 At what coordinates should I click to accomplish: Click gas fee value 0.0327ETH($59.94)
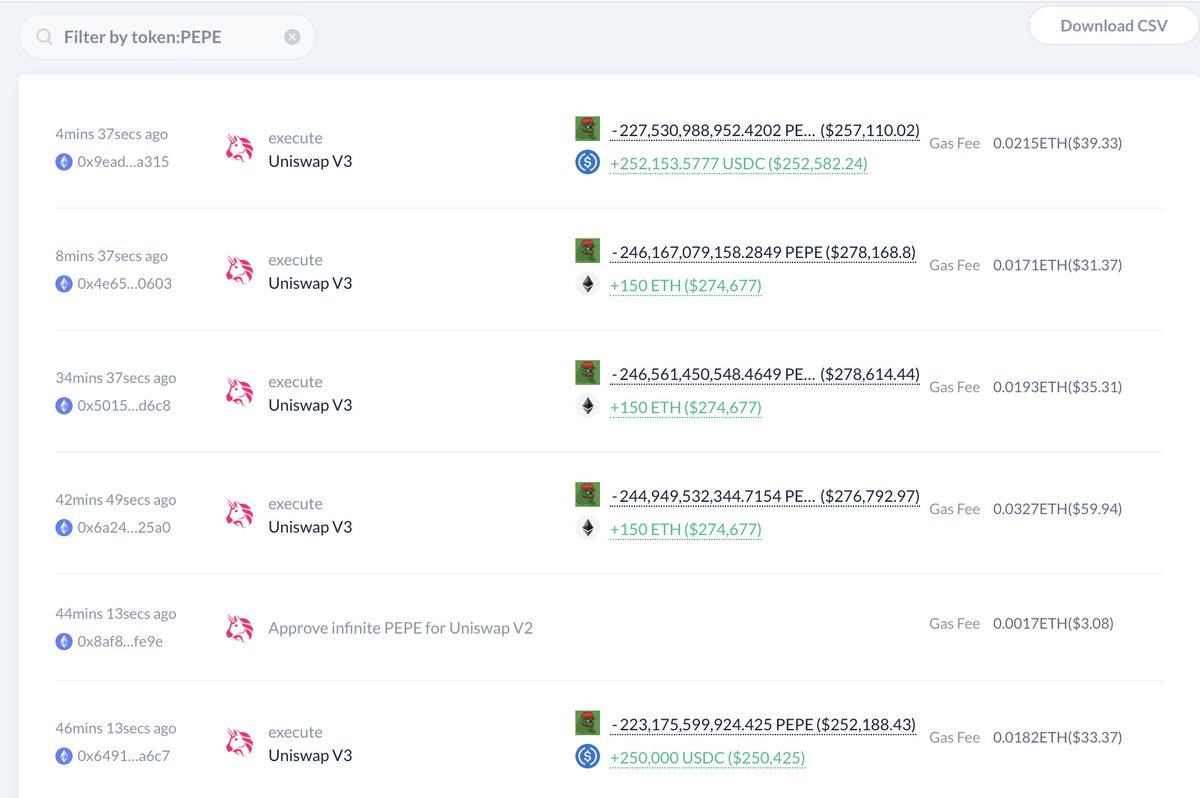(x=1057, y=509)
